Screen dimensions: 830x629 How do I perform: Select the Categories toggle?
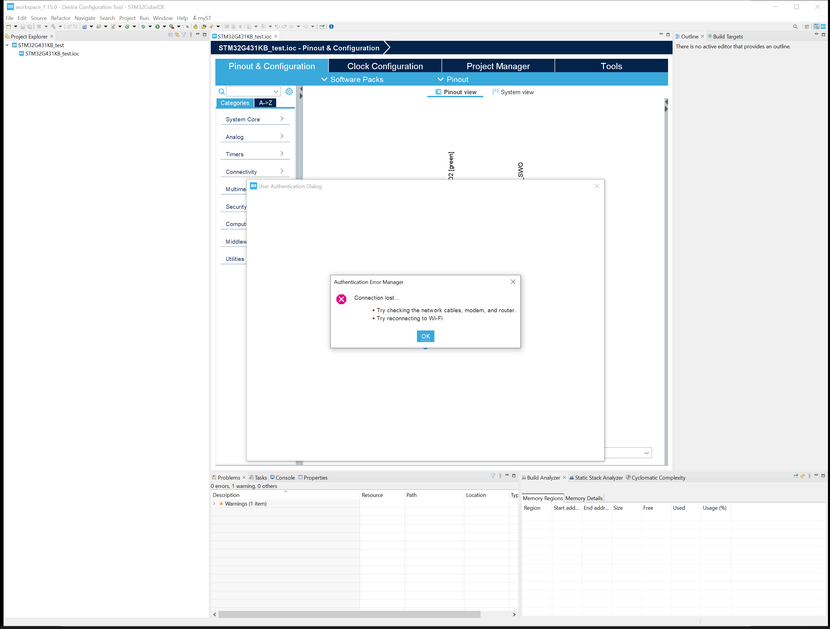[234, 103]
